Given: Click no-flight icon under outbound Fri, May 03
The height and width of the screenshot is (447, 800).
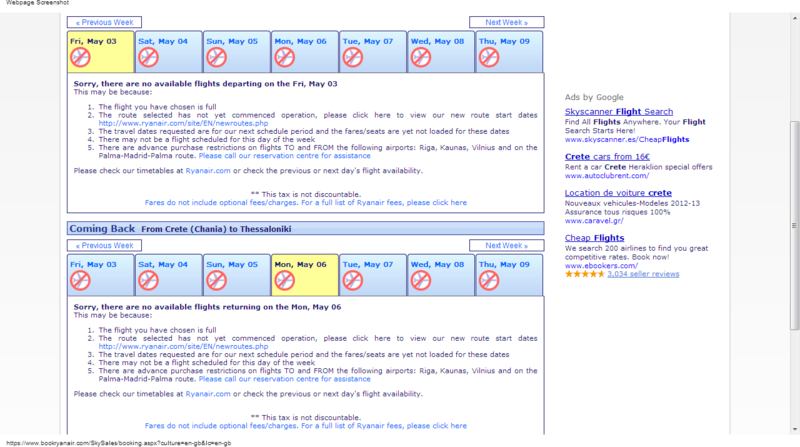Looking at the screenshot, I should [80, 57].
